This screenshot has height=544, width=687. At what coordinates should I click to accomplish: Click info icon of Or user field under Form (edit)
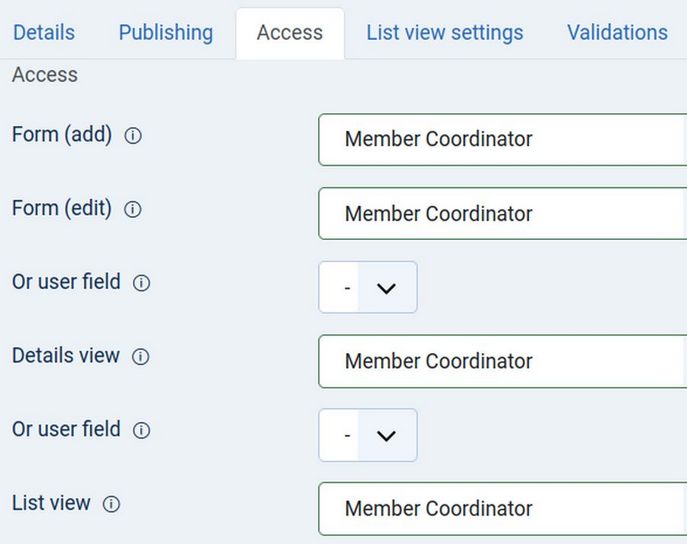141,283
